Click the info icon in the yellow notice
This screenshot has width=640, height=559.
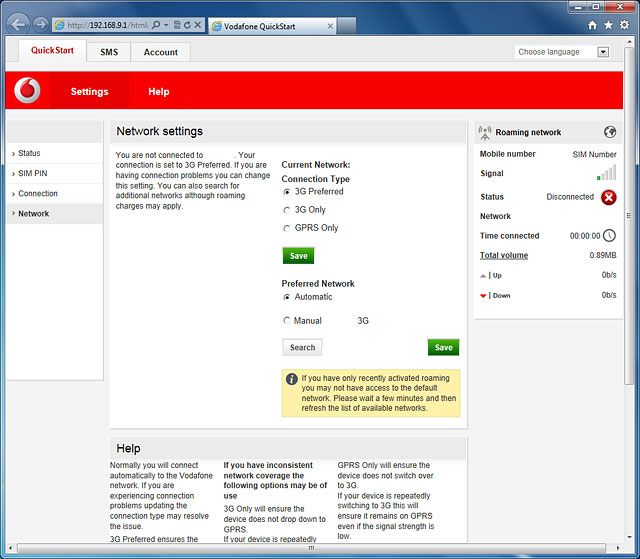point(291,379)
